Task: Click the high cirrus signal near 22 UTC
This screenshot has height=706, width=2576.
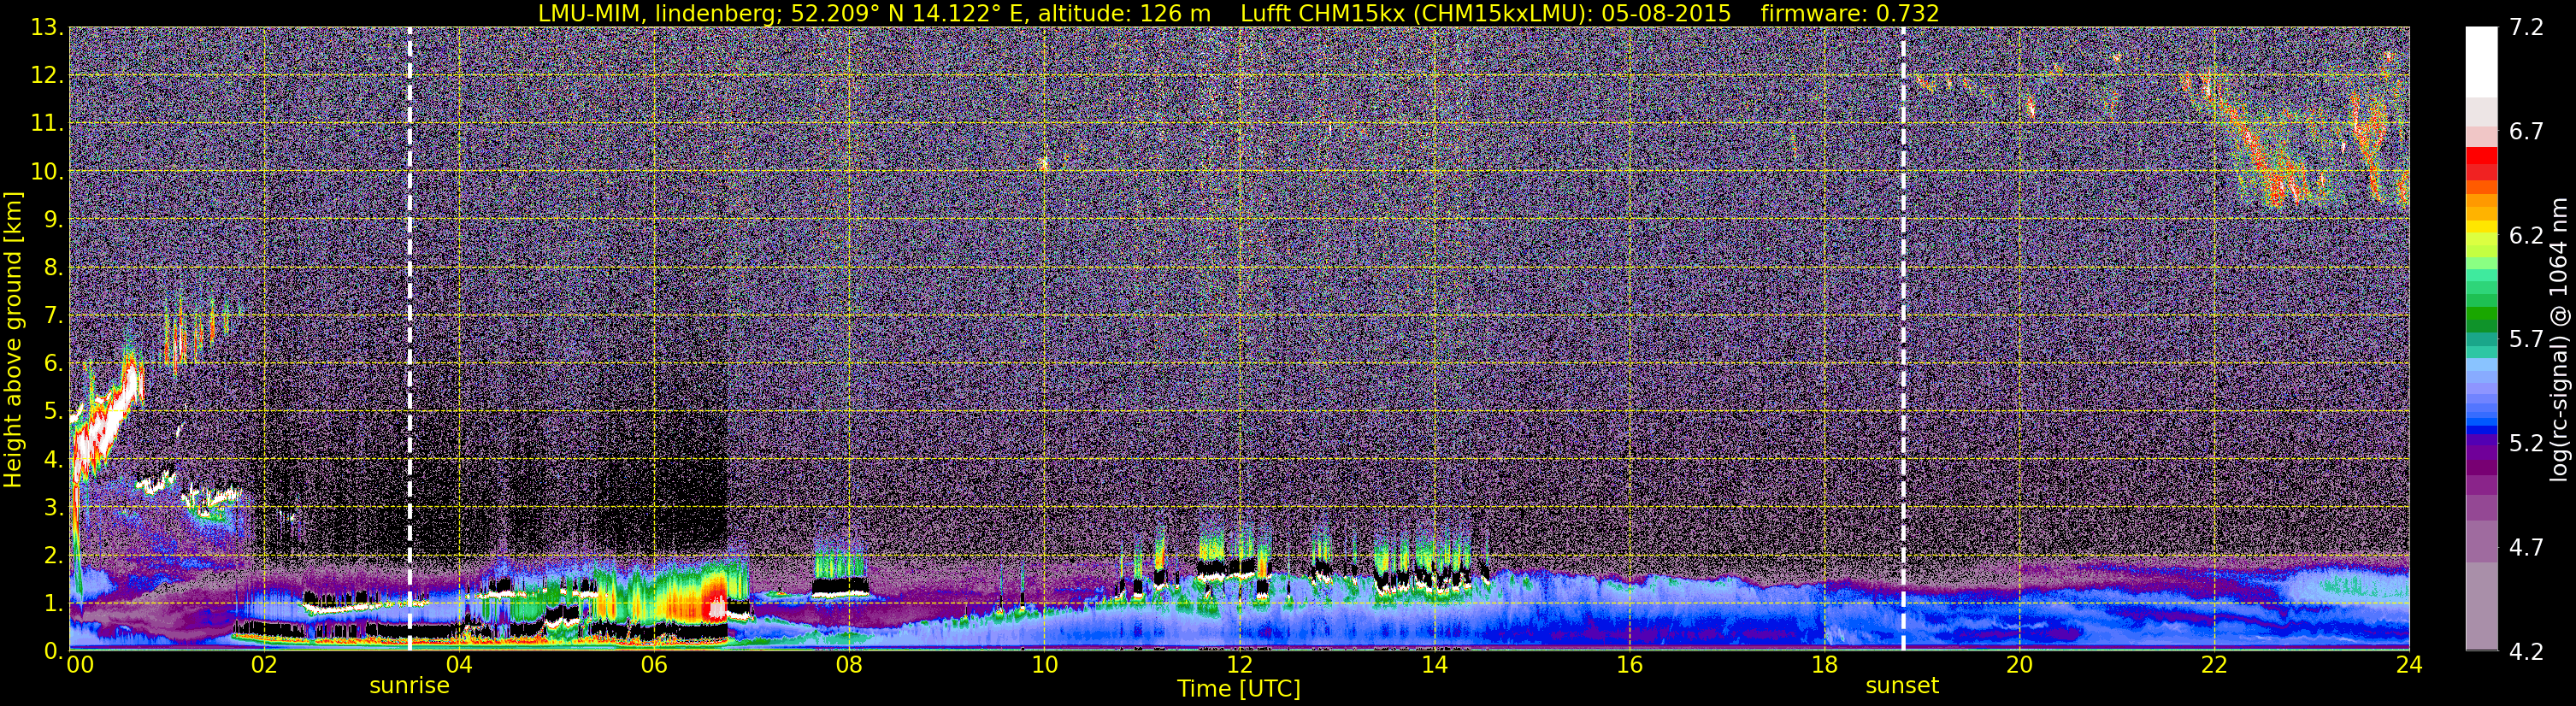Action: click(x=2265, y=140)
